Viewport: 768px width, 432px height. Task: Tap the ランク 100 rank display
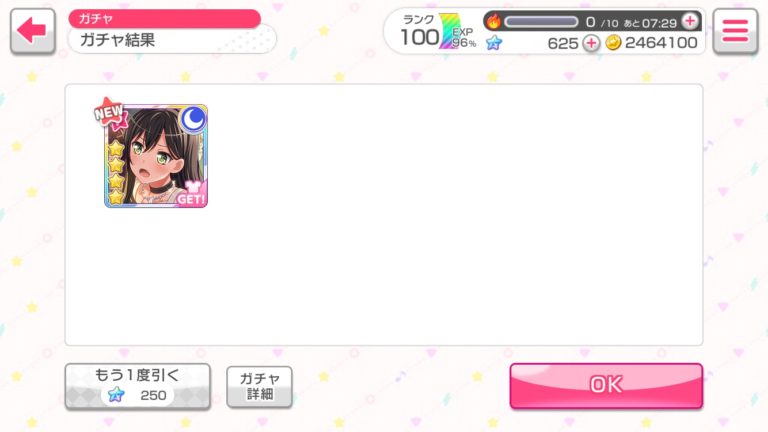pos(420,31)
